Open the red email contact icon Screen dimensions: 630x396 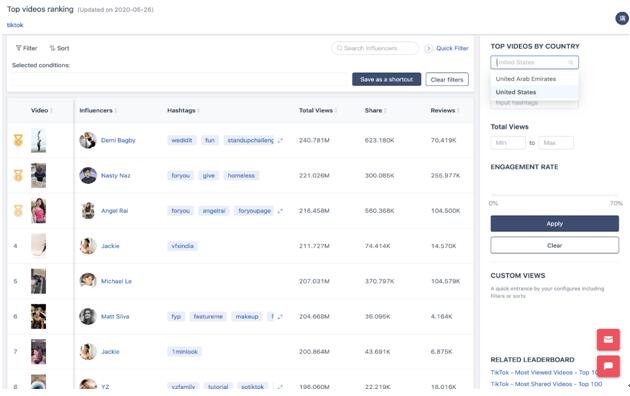click(x=608, y=340)
